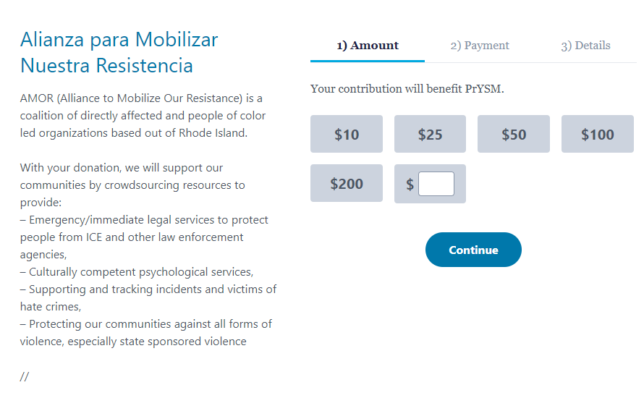Click the Alianza para Mobilizar heading

pos(119,52)
